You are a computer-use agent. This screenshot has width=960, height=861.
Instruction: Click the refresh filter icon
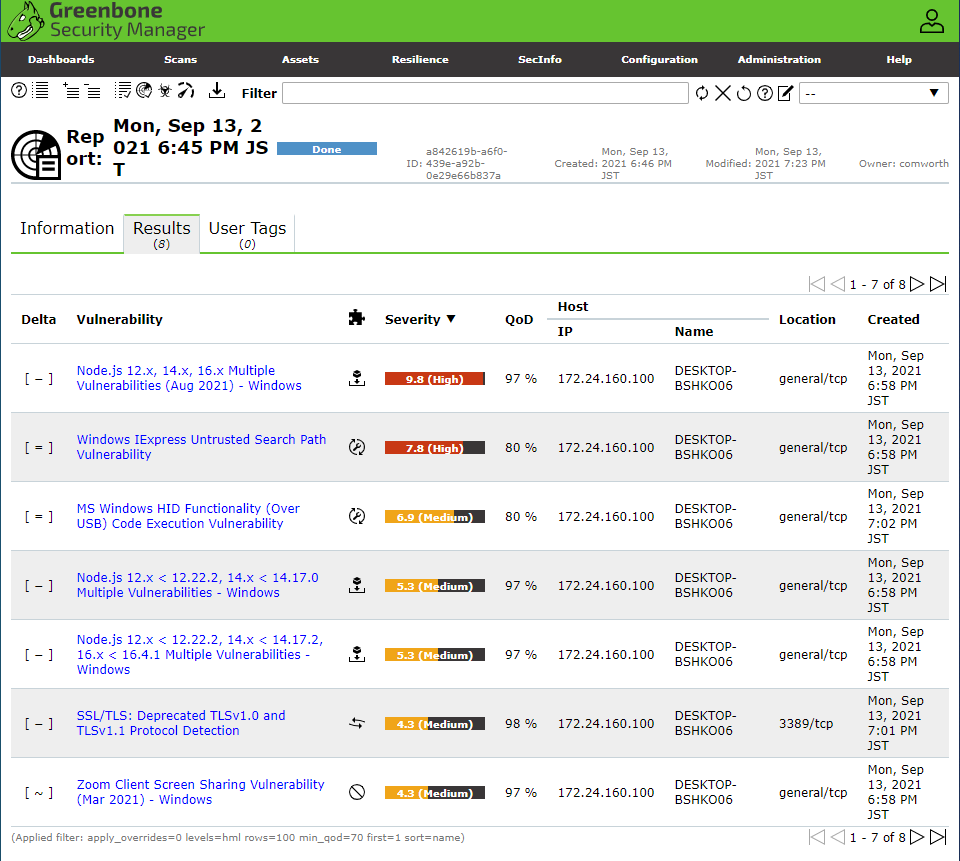point(702,93)
